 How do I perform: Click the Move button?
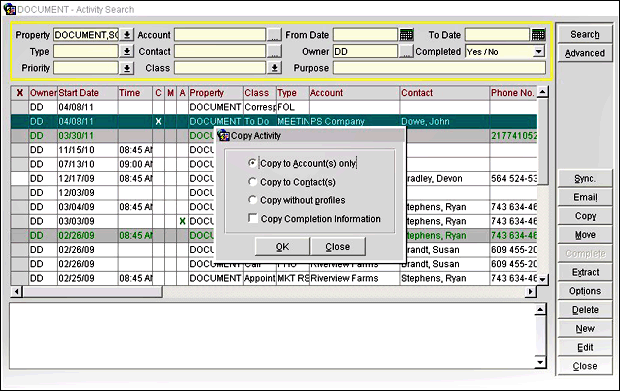coord(585,235)
